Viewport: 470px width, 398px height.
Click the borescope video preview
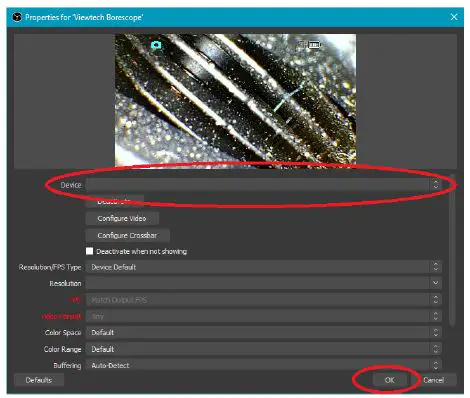point(235,100)
